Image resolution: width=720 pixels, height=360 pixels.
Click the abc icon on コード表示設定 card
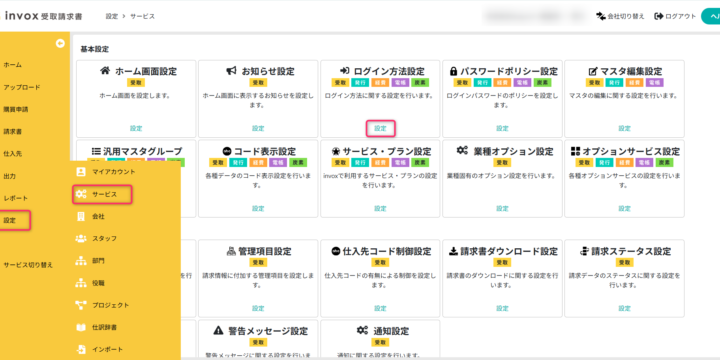click(x=226, y=151)
